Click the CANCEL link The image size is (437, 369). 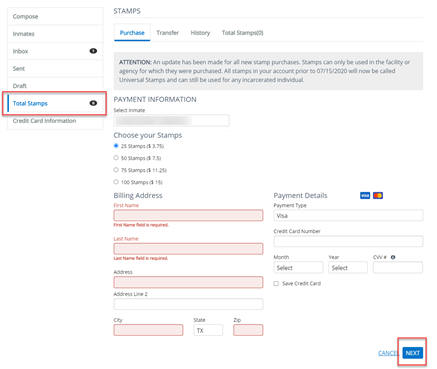388,353
